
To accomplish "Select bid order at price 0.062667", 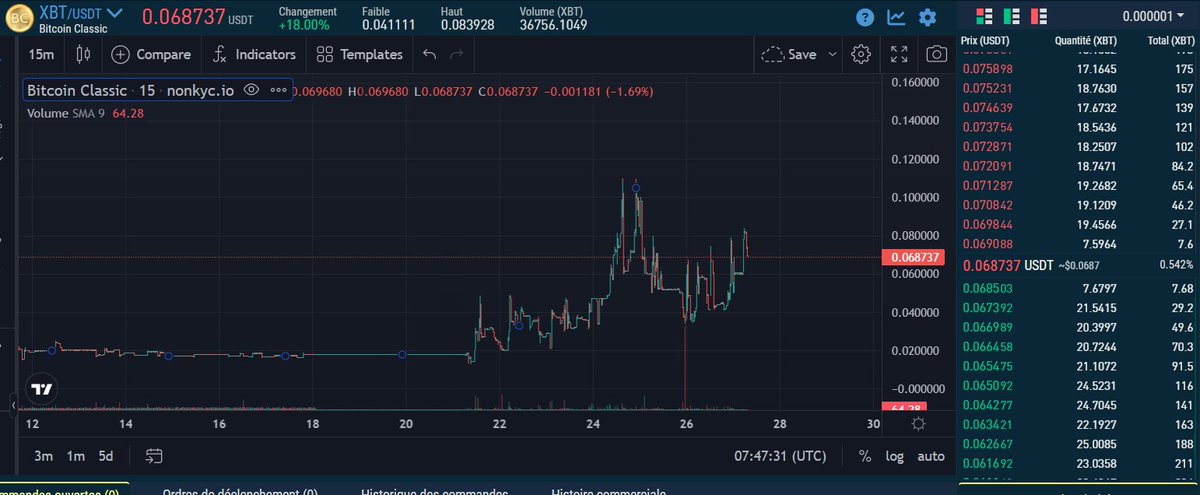I will pos(1078,444).
